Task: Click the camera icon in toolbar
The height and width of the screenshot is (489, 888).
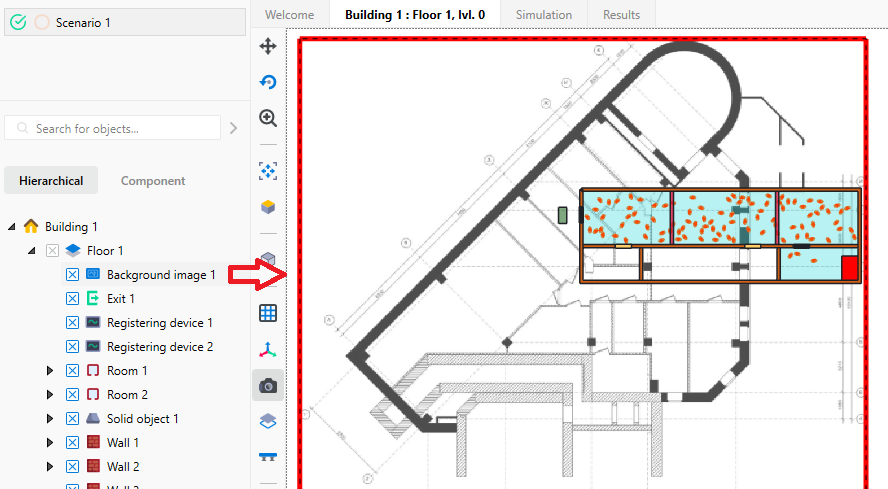Action: point(268,386)
